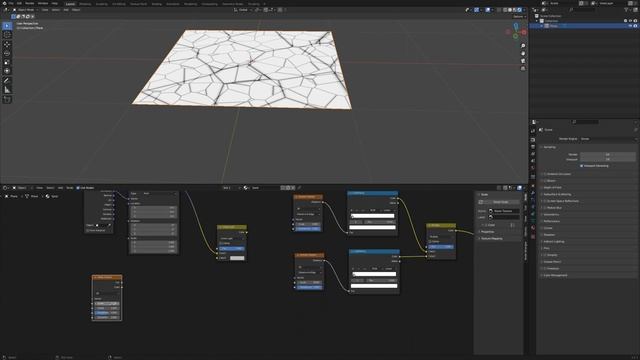
Task: Select the 3D Cursor tool
Action: click(7, 35)
